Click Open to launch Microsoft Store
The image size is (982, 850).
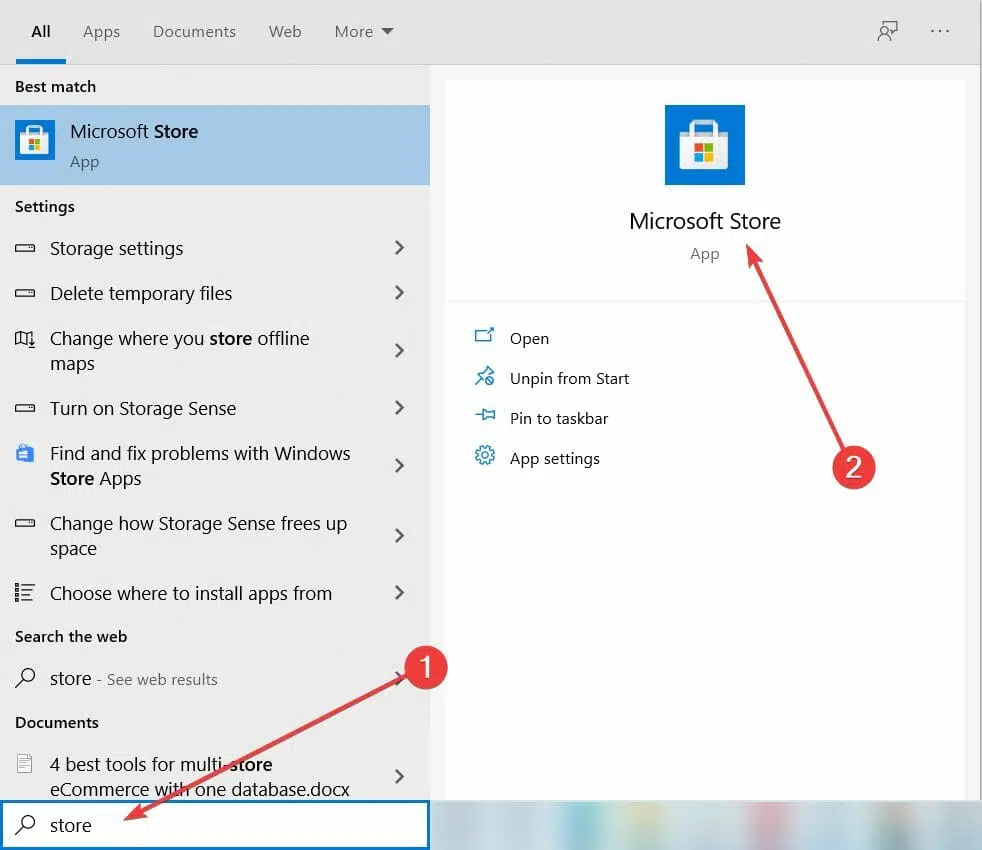pyautogui.click(x=529, y=338)
